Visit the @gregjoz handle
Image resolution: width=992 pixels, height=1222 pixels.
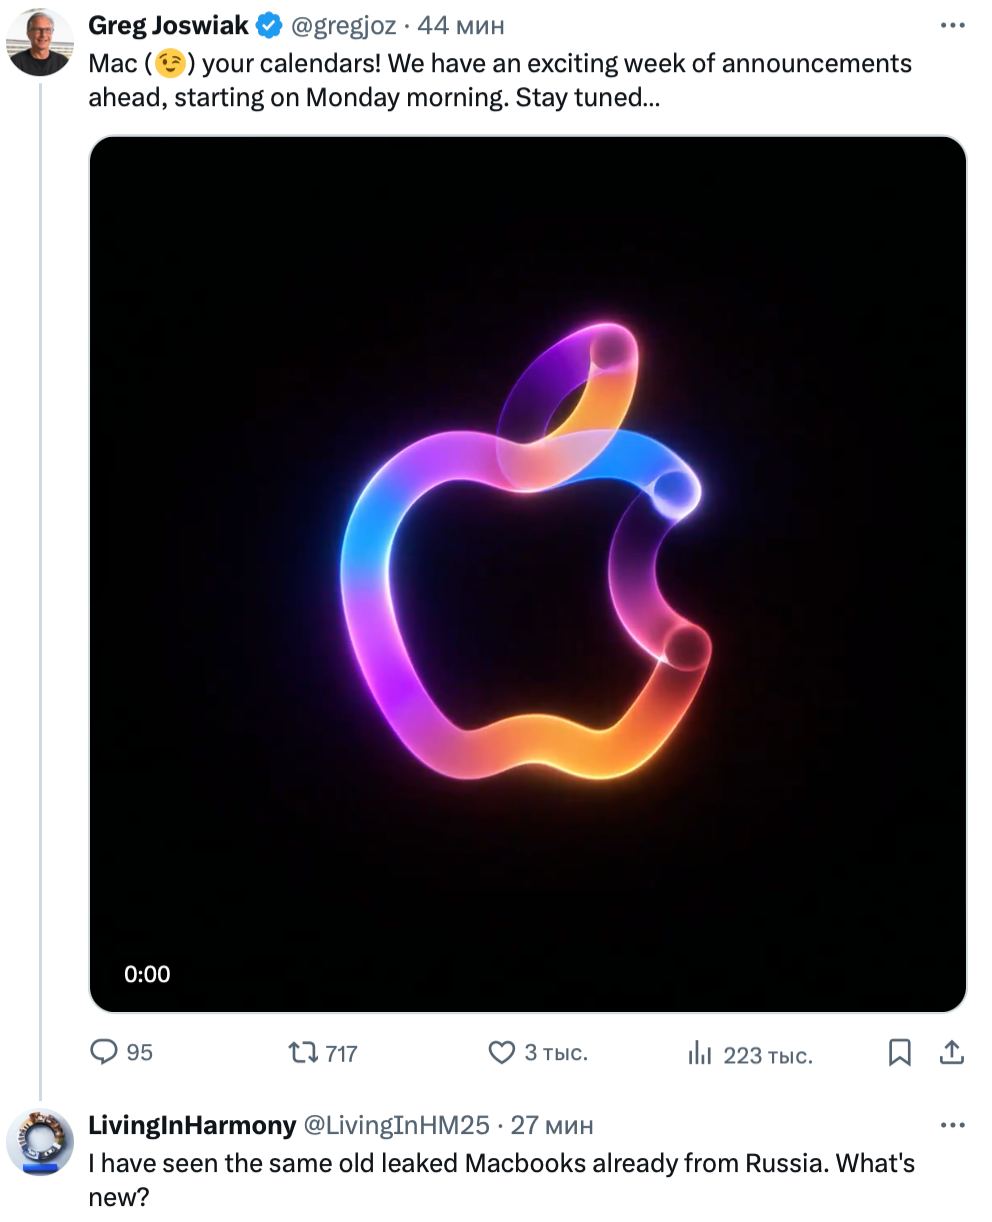[x=343, y=26]
